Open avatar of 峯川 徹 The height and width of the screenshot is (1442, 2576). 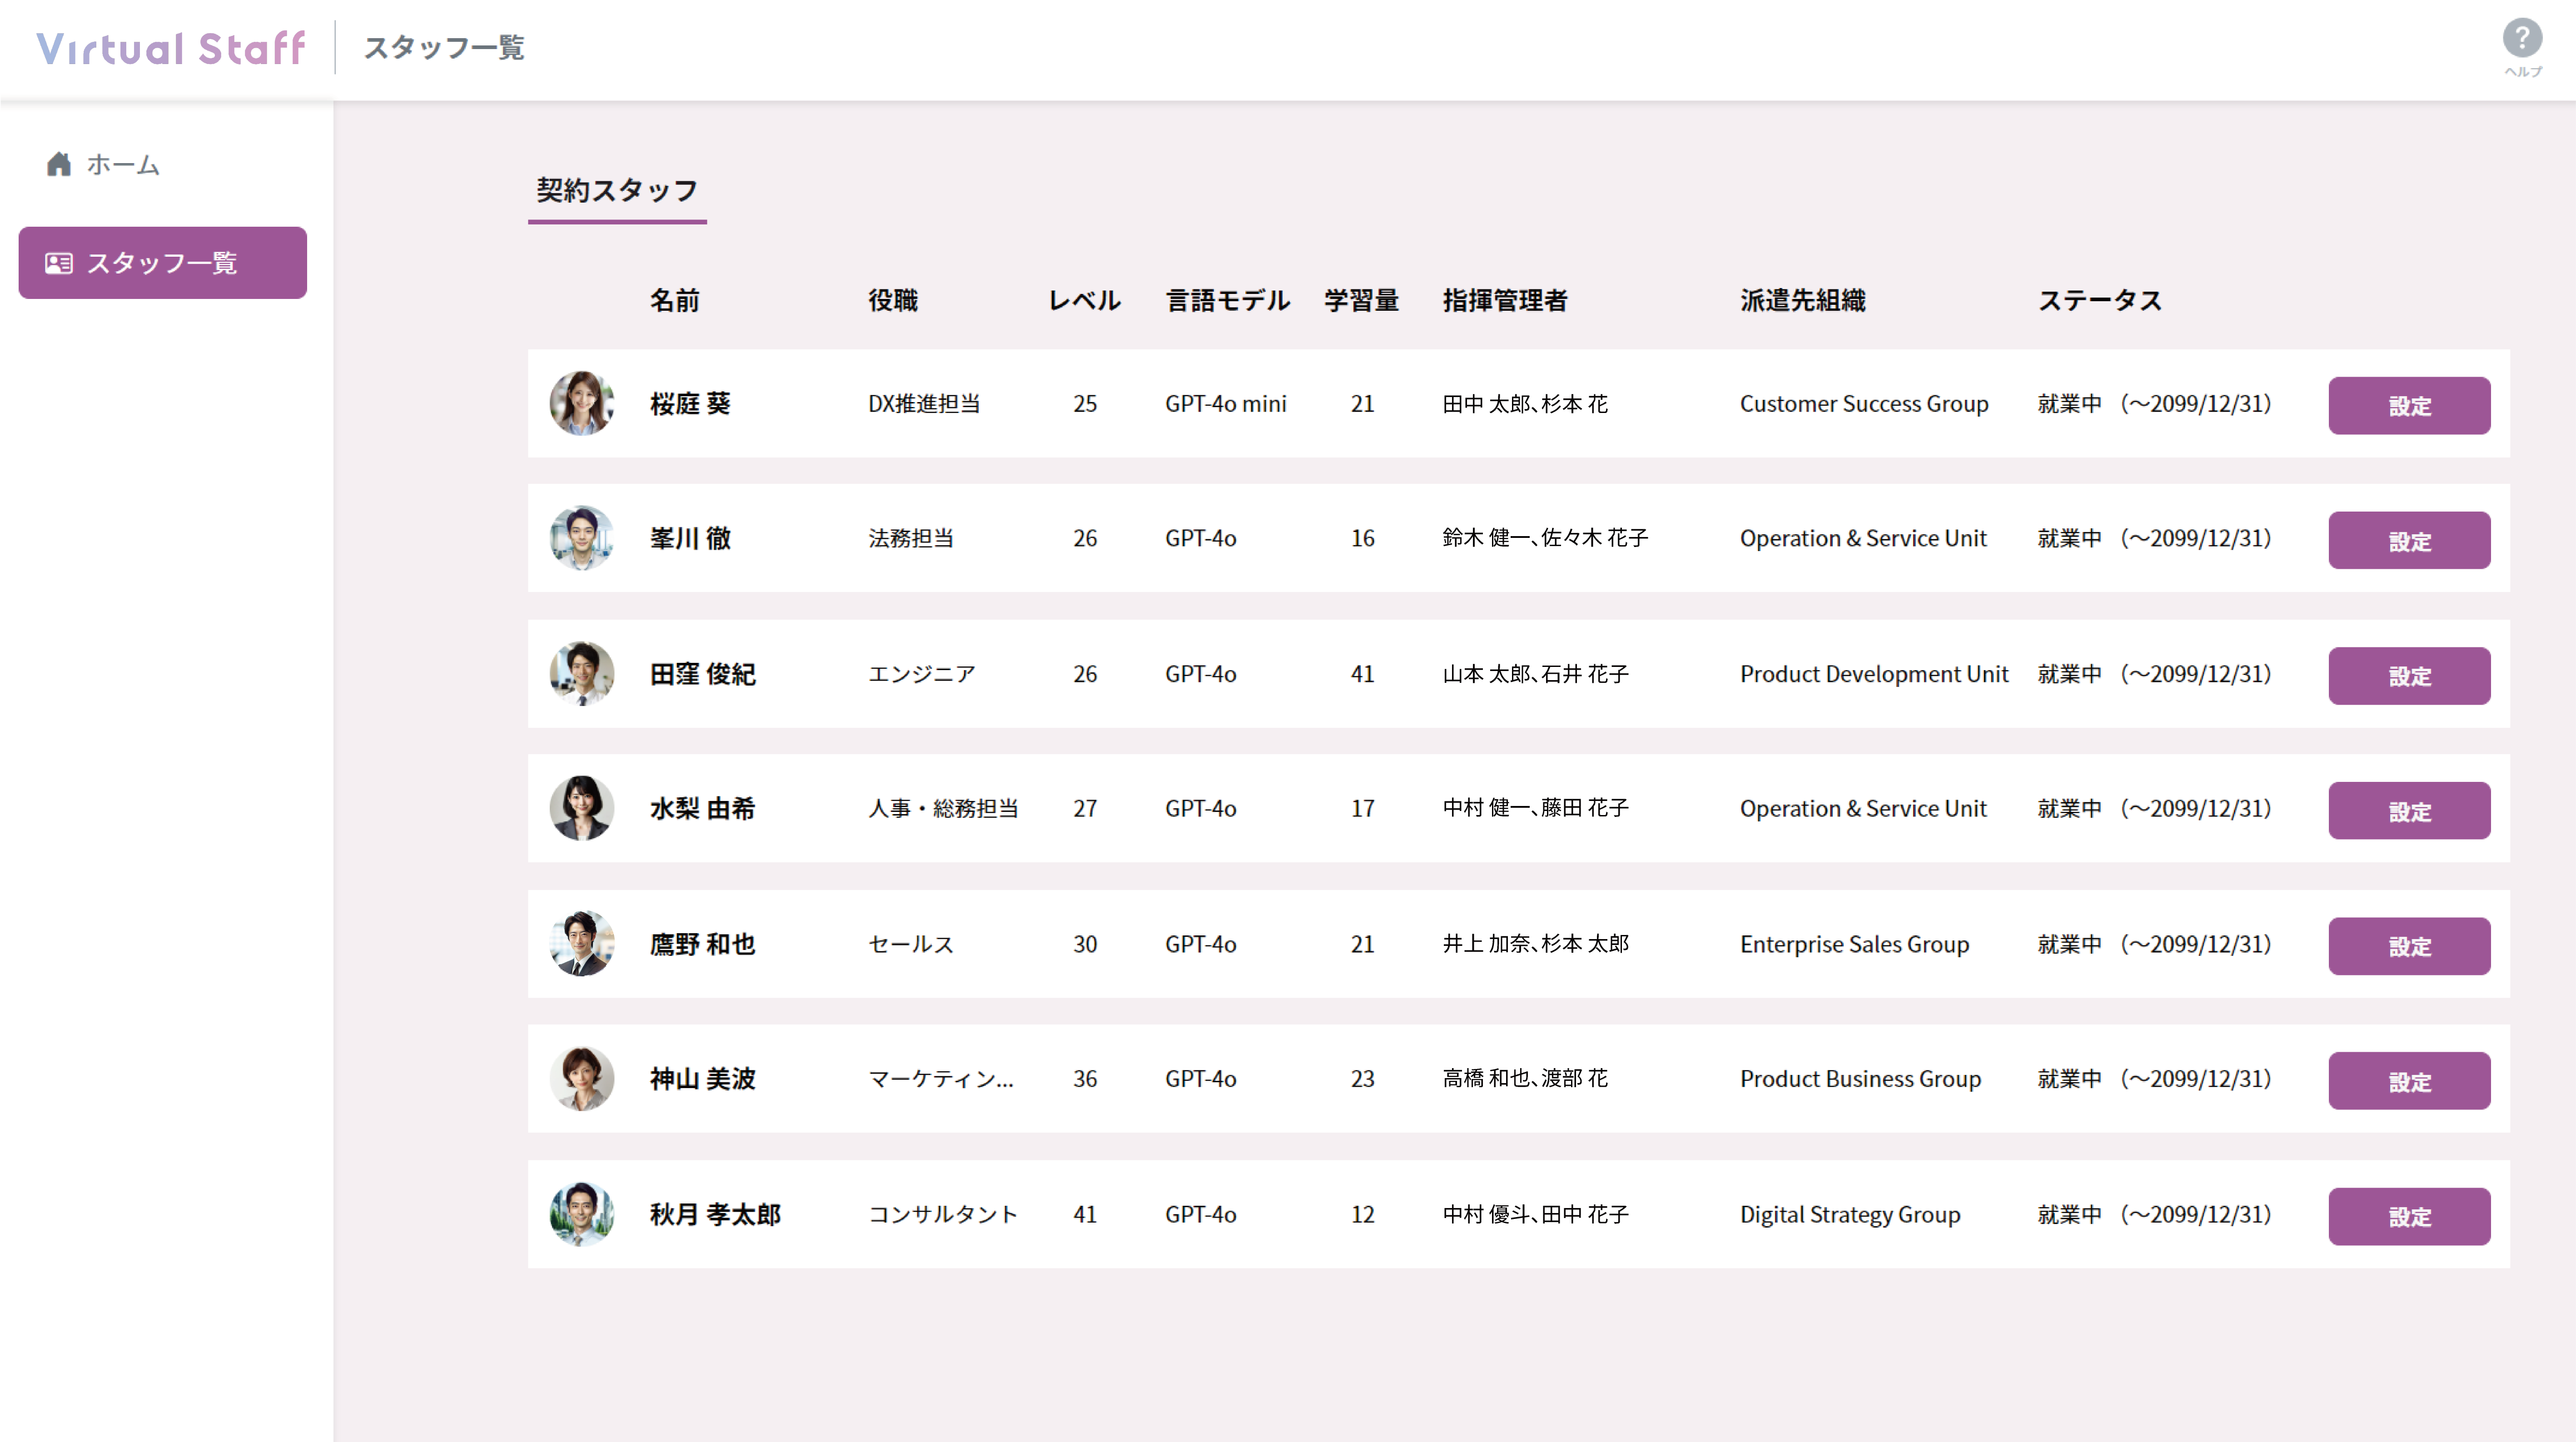coord(582,538)
